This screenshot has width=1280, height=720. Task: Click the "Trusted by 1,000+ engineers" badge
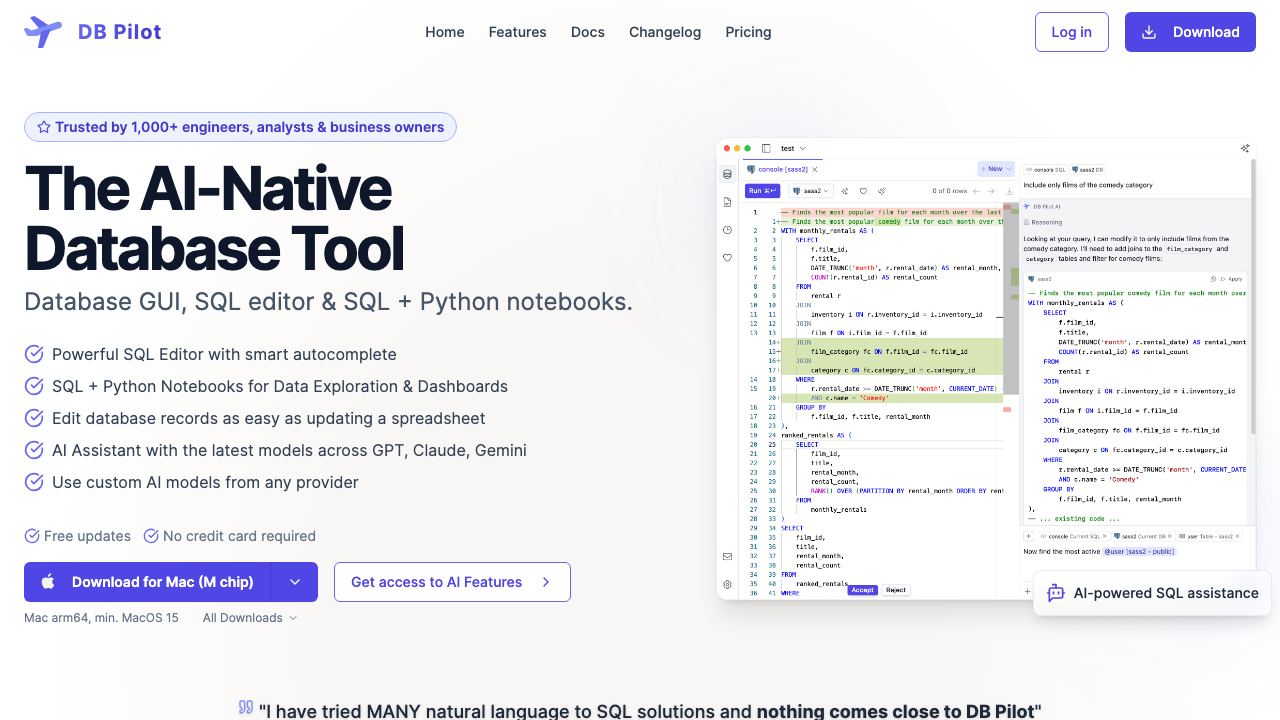click(240, 127)
